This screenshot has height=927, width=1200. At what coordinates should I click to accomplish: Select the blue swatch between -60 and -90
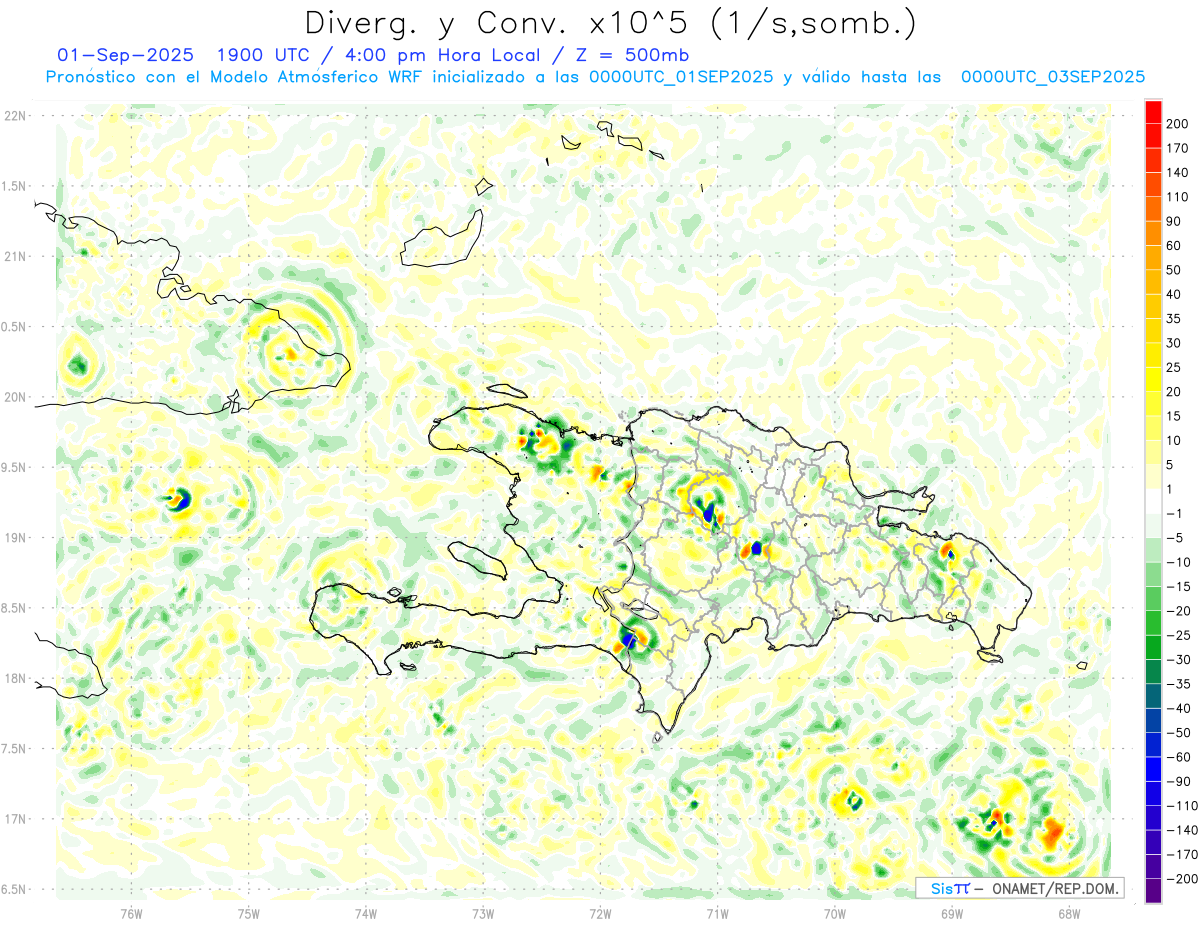click(1153, 769)
